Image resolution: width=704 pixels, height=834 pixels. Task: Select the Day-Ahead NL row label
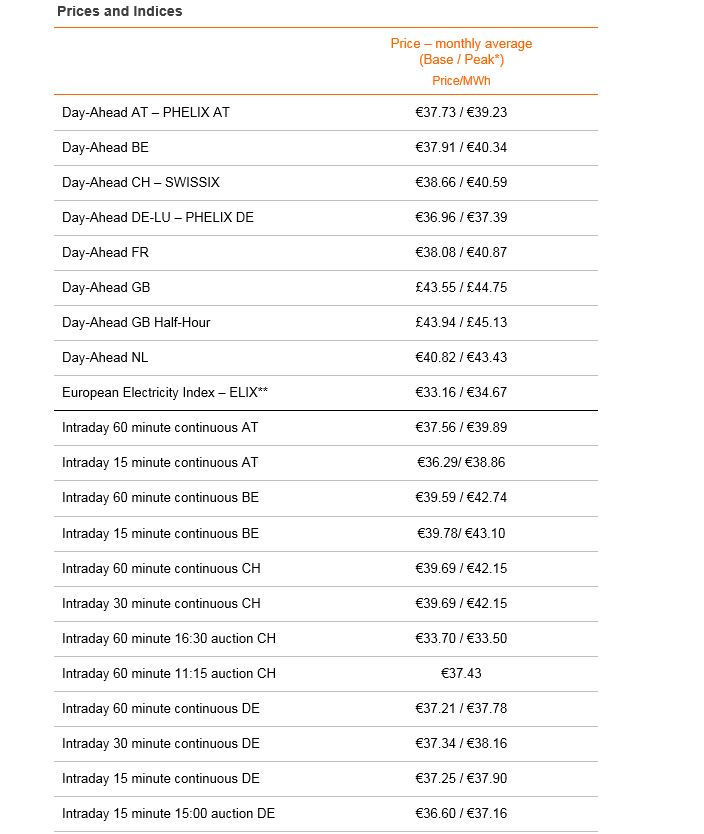[105, 357]
